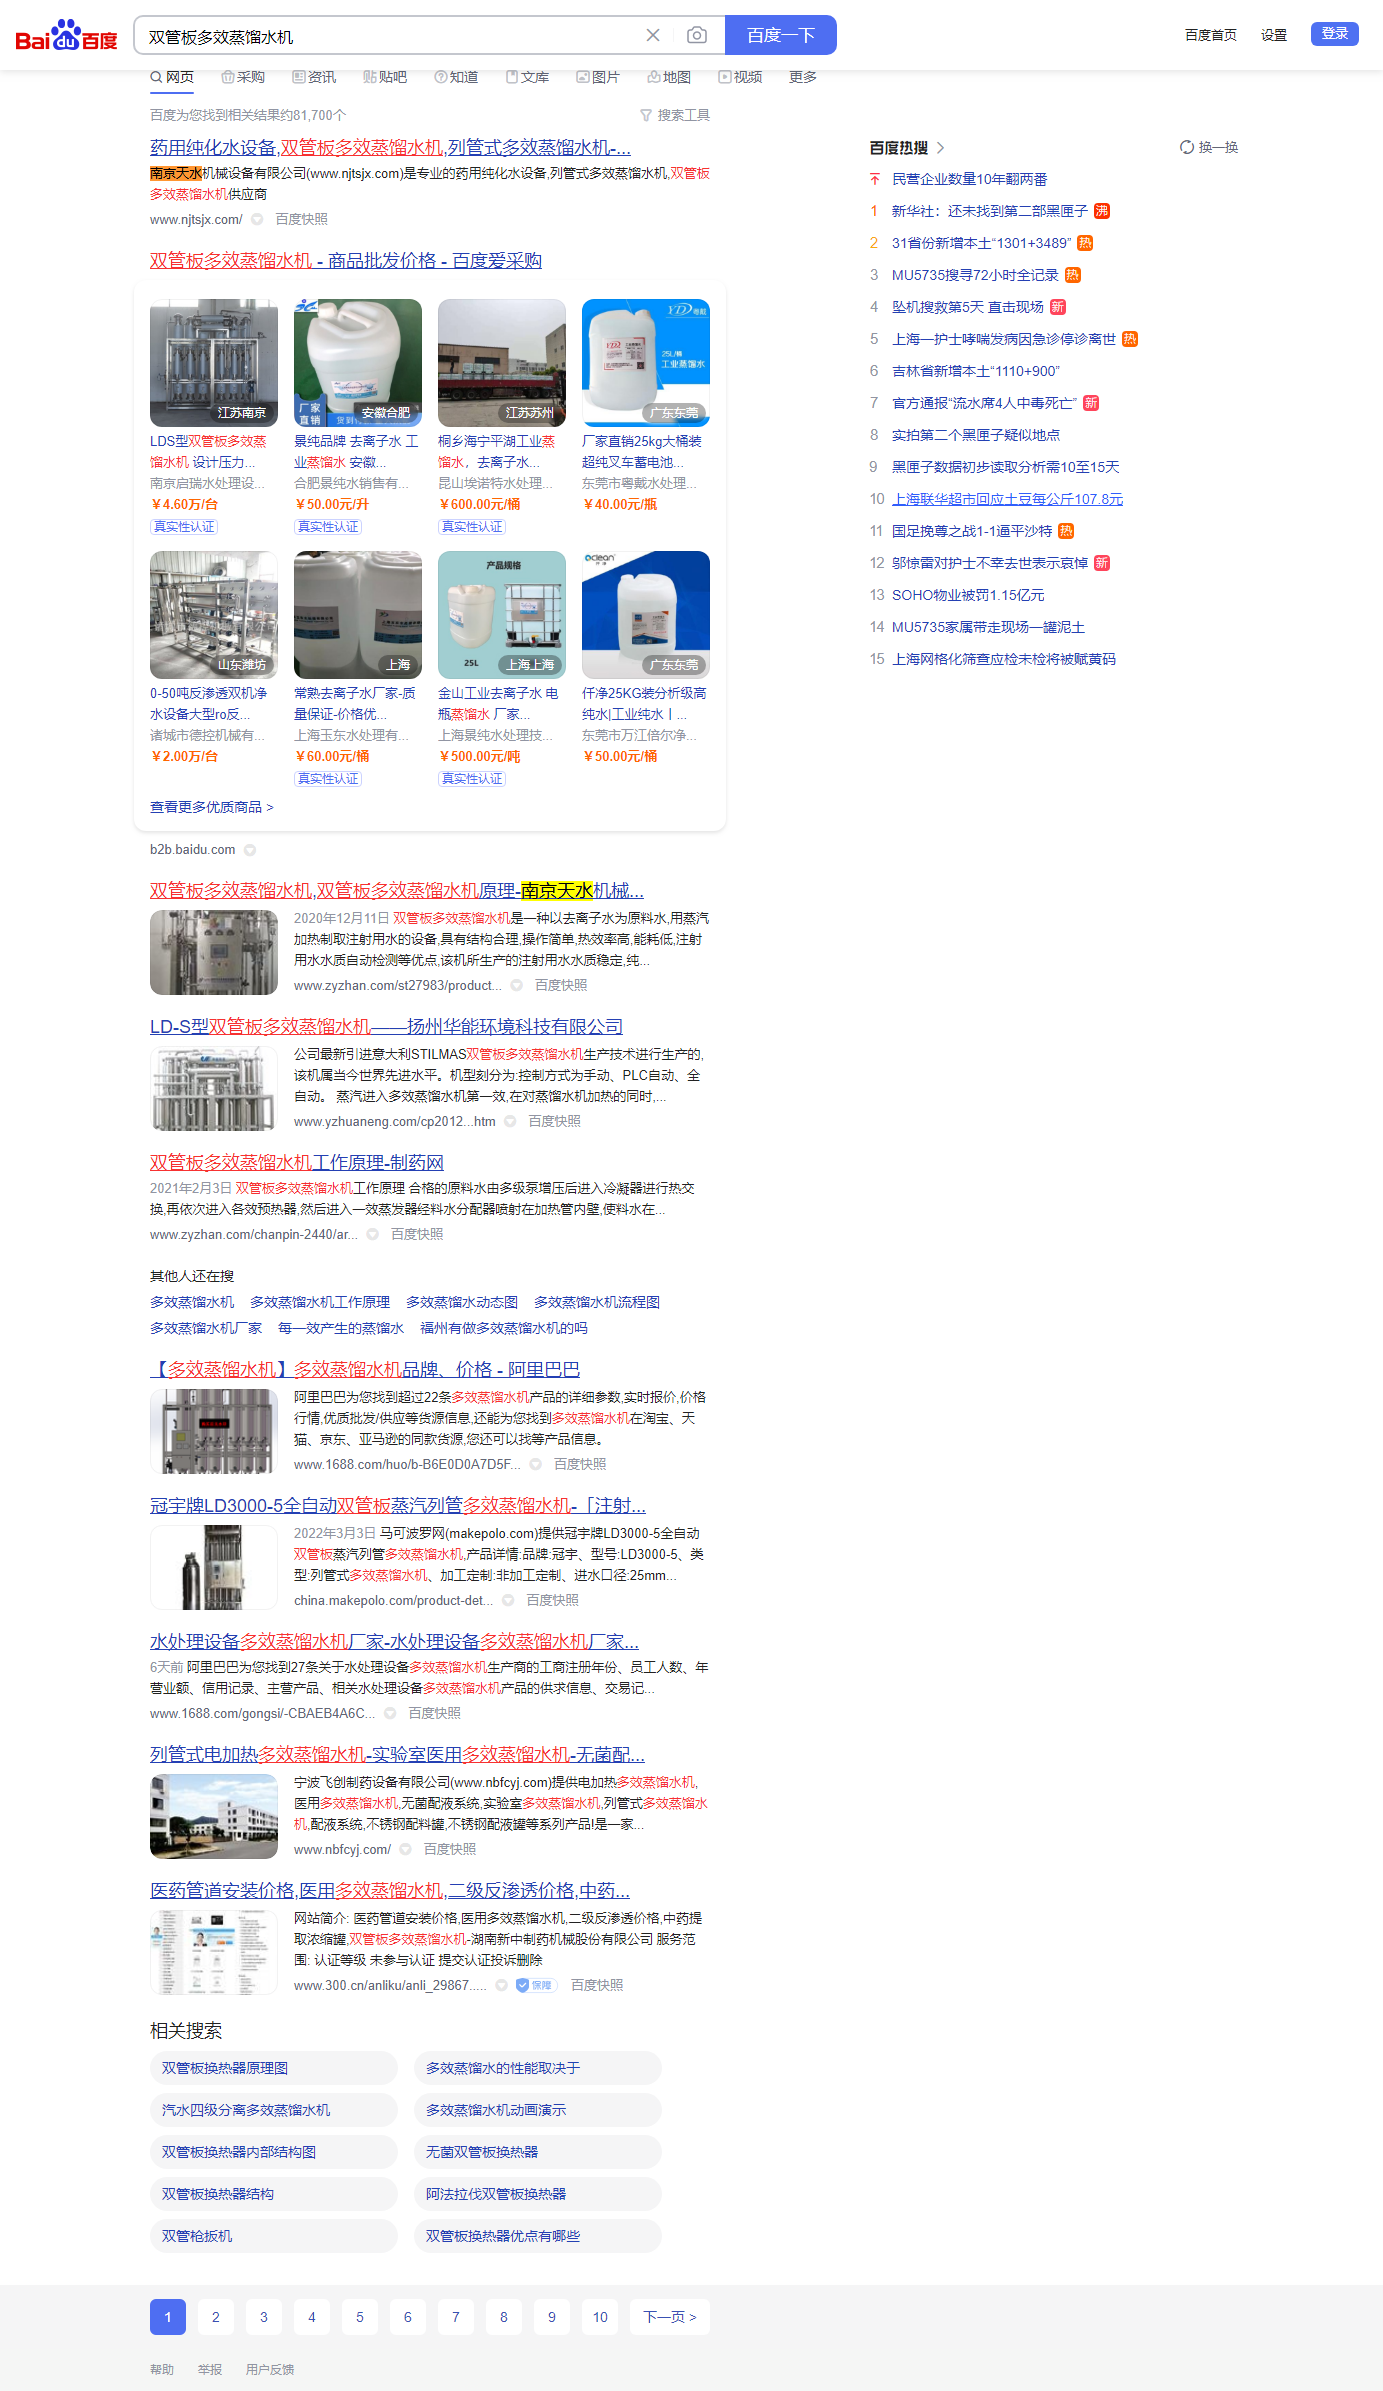This screenshot has height=2391, width=1383.
Task: Click icon beside www.zyzhan.com/st27983 URL
Action: [x=517, y=986]
